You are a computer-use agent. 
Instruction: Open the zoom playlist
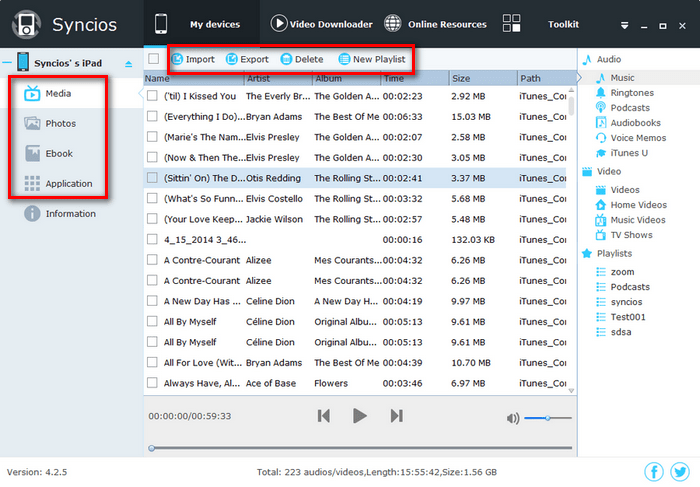[622, 272]
